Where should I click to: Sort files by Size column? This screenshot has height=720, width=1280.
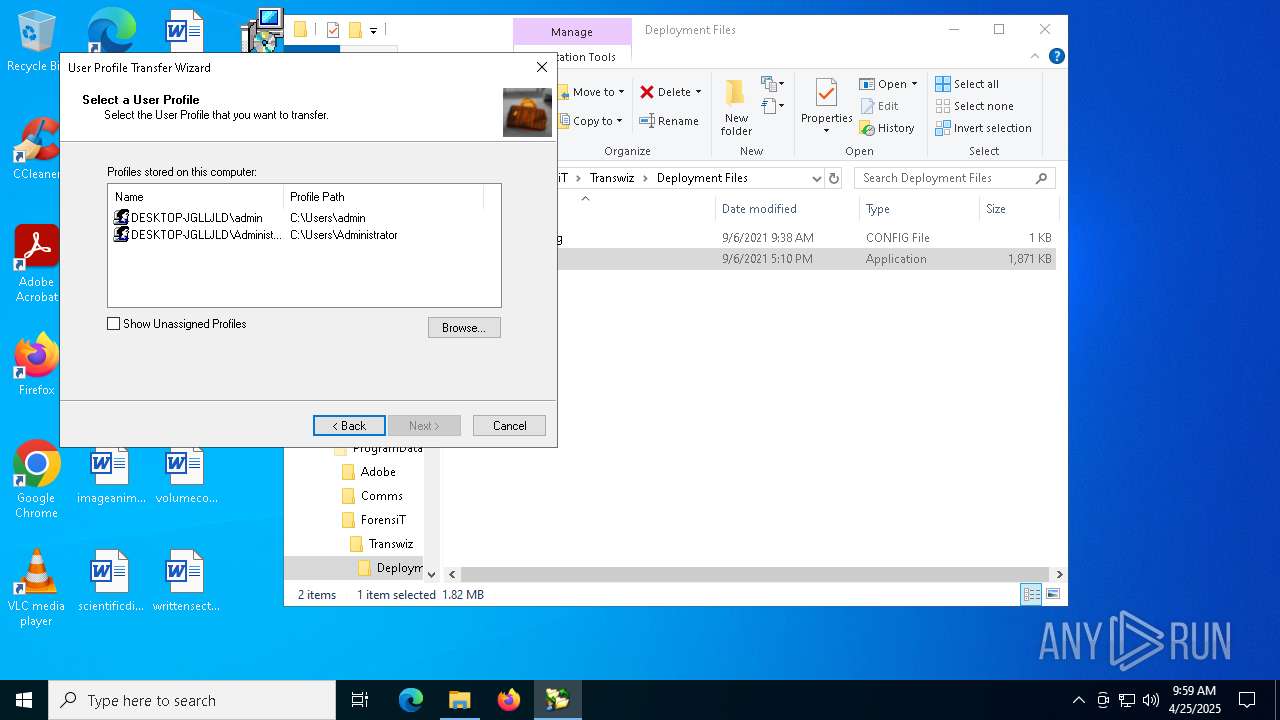click(1018, 209)
